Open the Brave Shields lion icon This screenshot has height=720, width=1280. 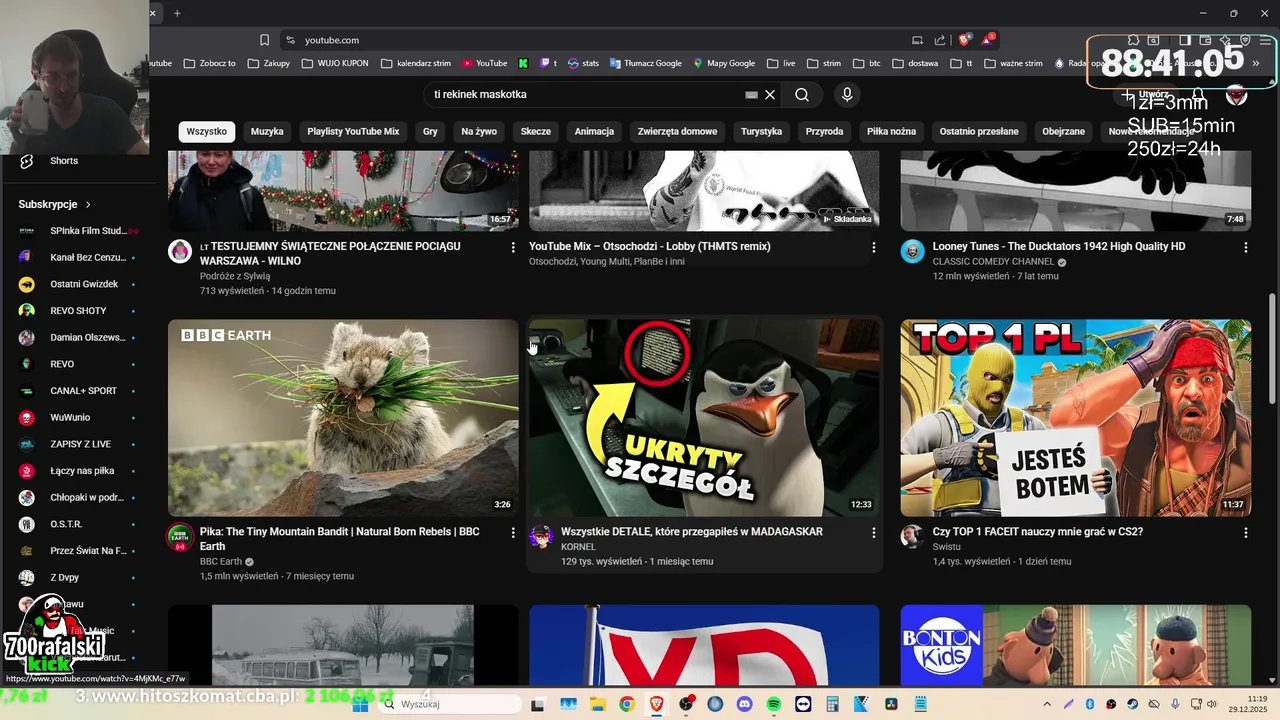click(963, 40)
